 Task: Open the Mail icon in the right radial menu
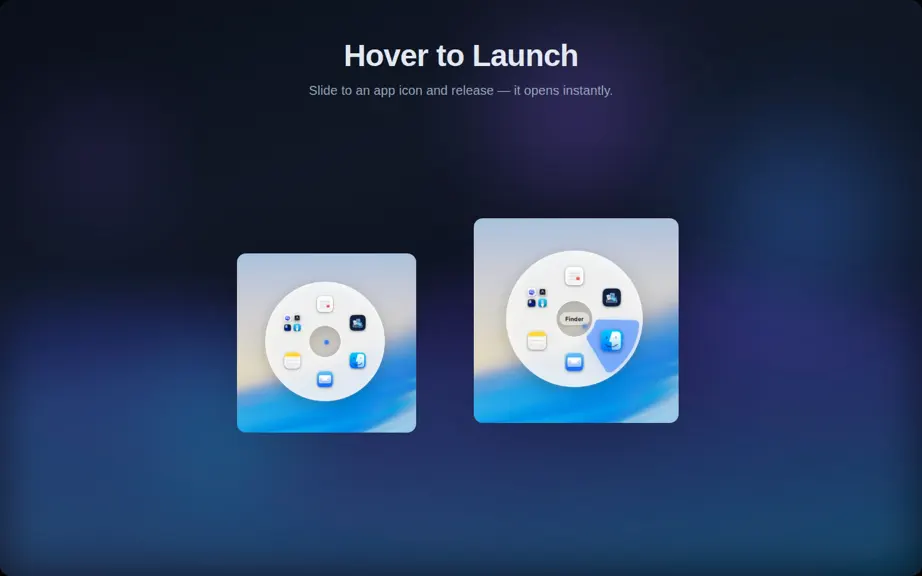[x=574, y=362]
